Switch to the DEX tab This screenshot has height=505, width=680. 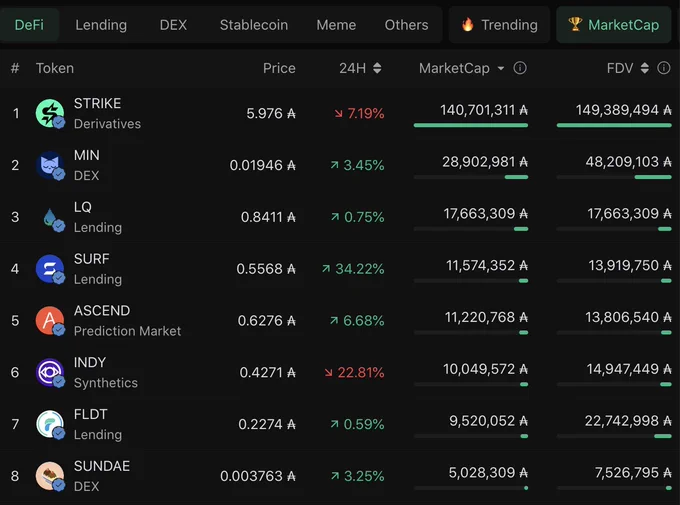coord(173,25)
